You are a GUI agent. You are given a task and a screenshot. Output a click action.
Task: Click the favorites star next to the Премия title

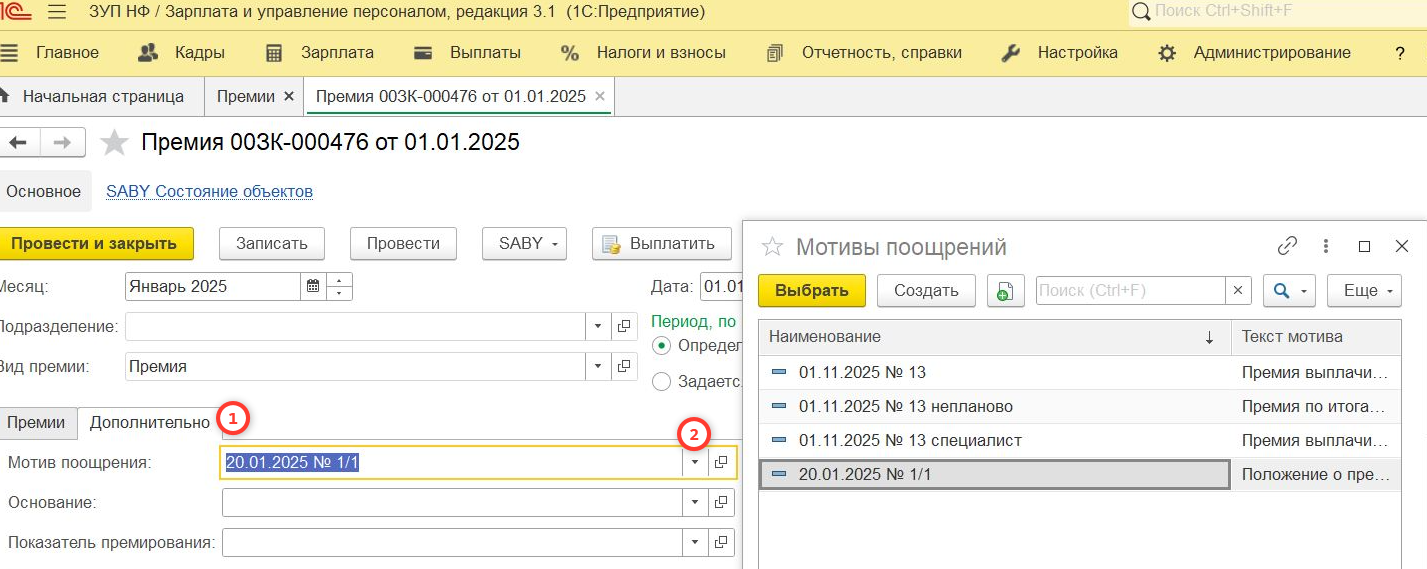tap(115, 143)
